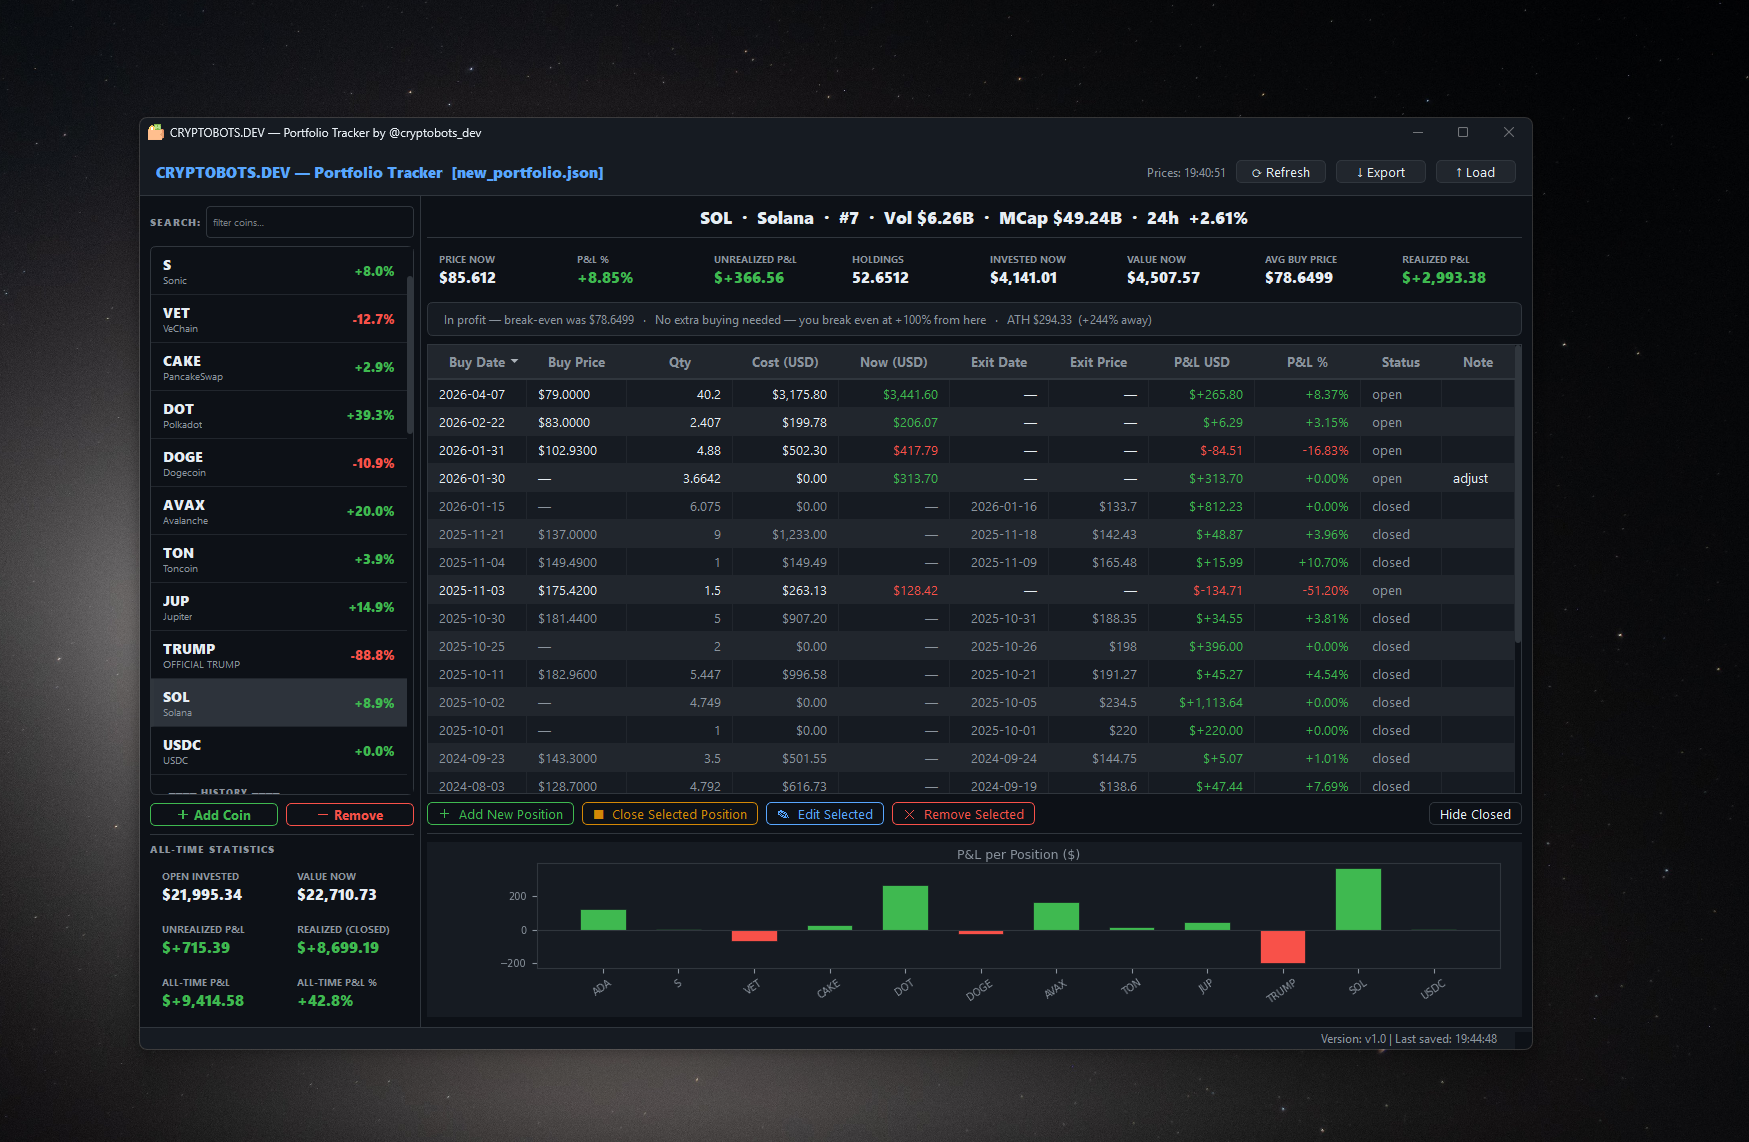1749x1142 pixels.
Task: Click the Remove coin button
Action: point(350,815)
